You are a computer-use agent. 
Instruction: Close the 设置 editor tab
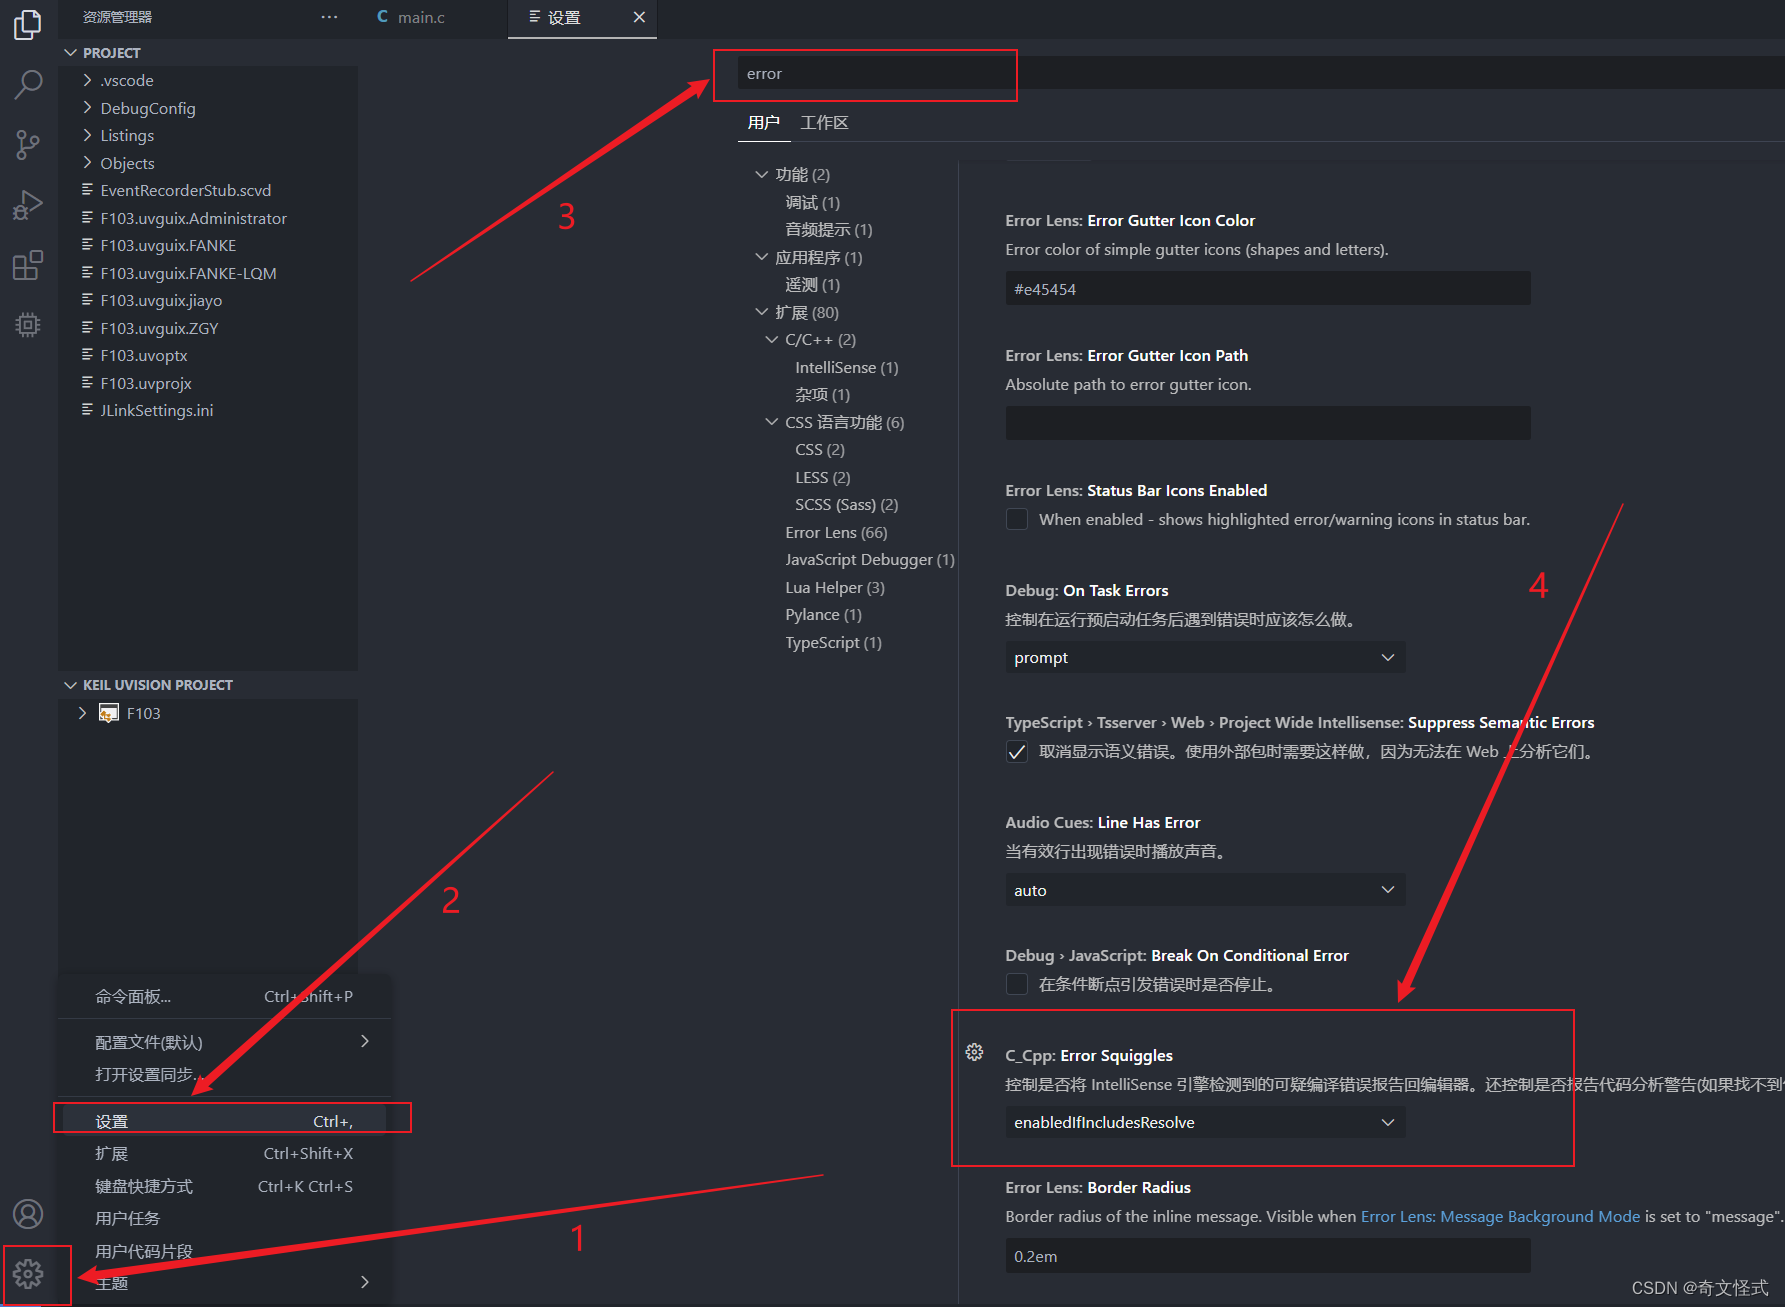(639, 17)
